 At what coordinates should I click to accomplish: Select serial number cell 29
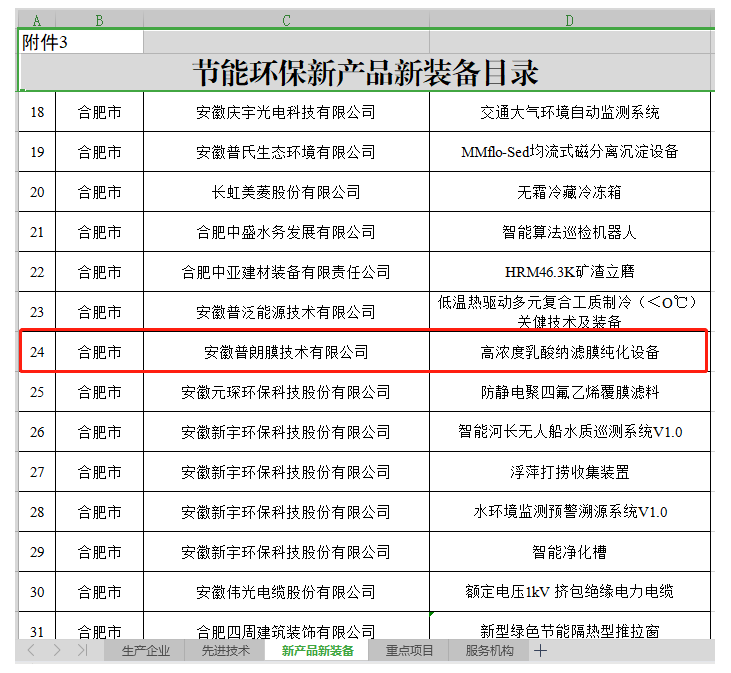click(37, 552)
